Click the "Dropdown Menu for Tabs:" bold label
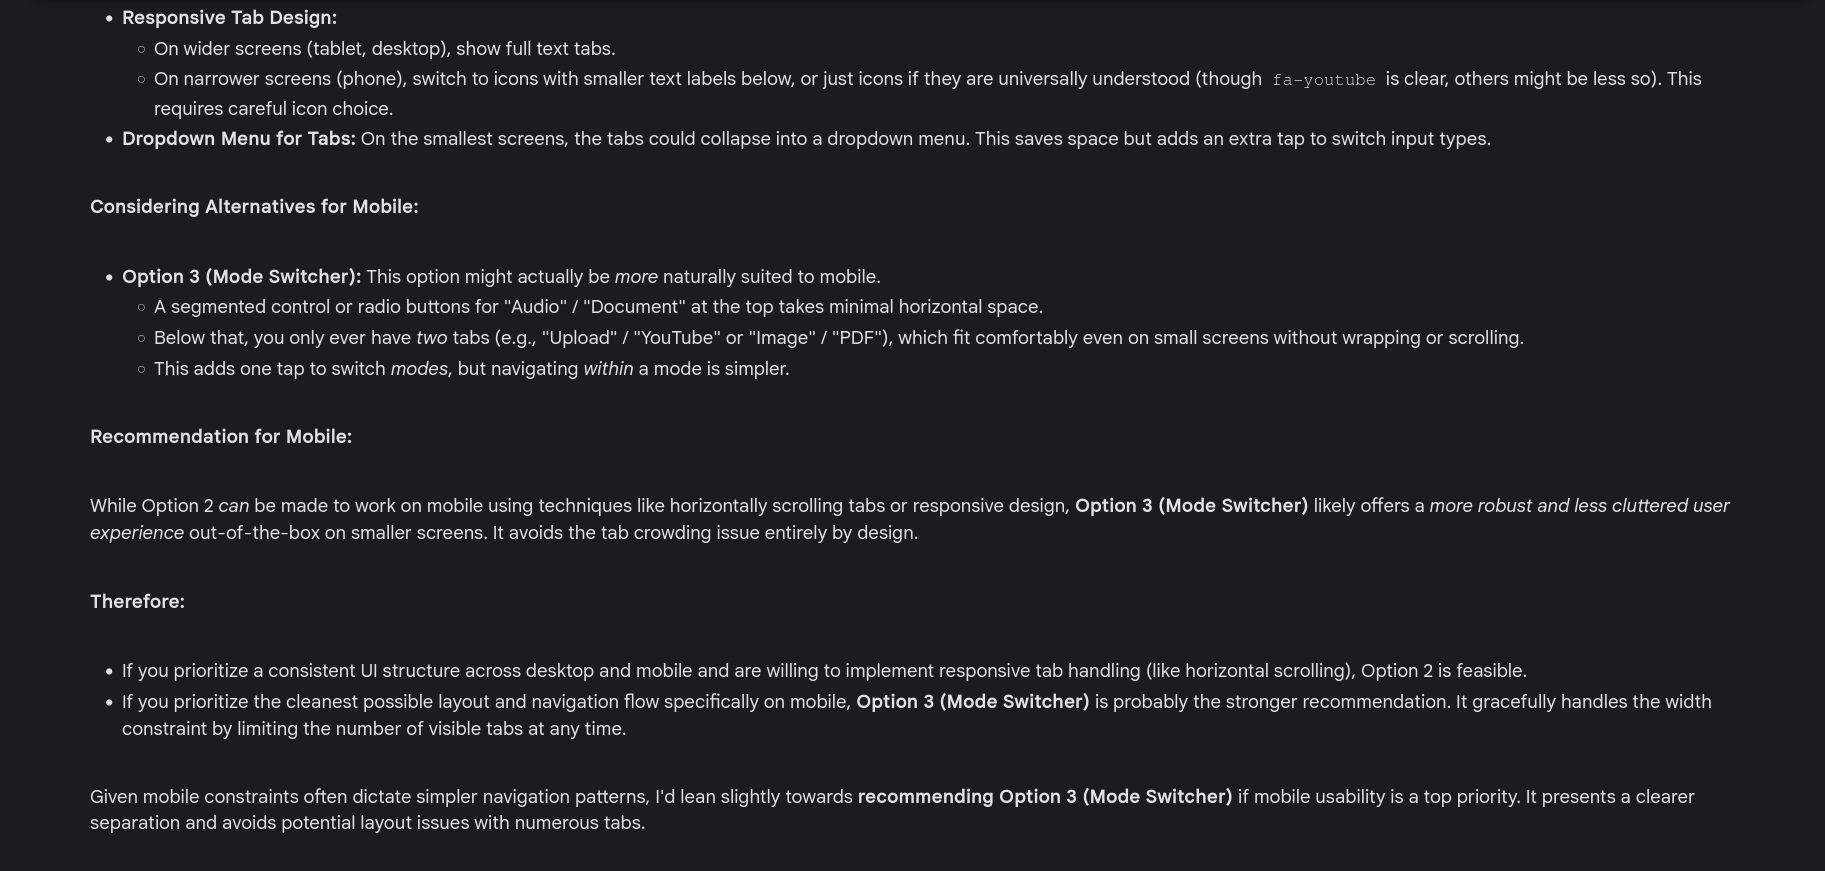Viewport: 1825px width, 871px height. (239, 139)
